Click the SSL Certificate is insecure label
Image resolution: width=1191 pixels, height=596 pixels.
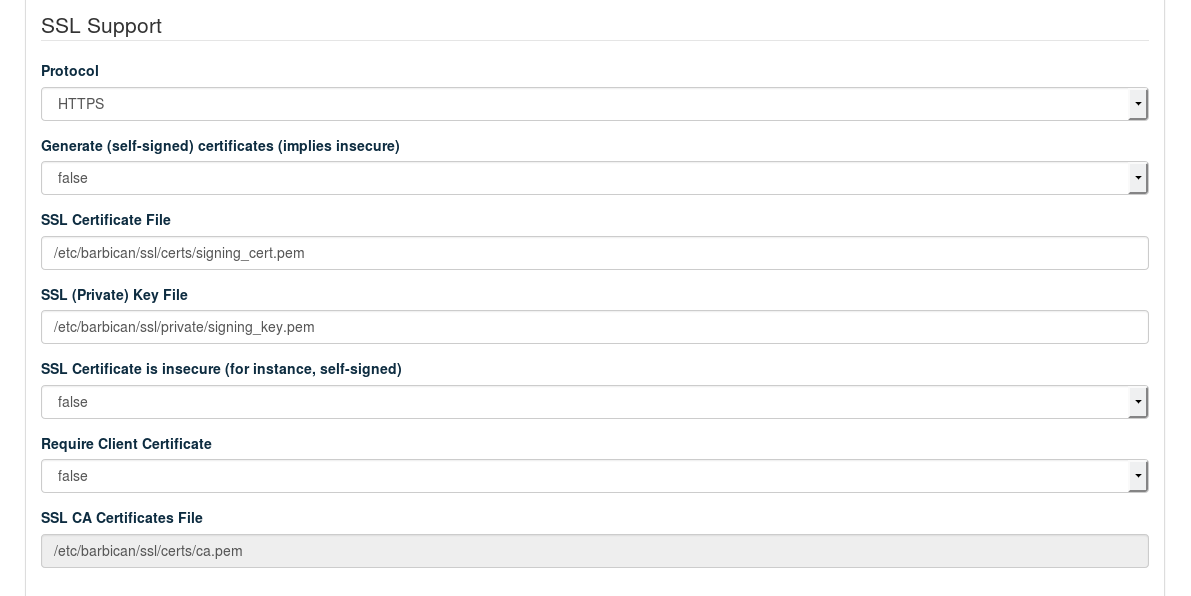(221, 369)
